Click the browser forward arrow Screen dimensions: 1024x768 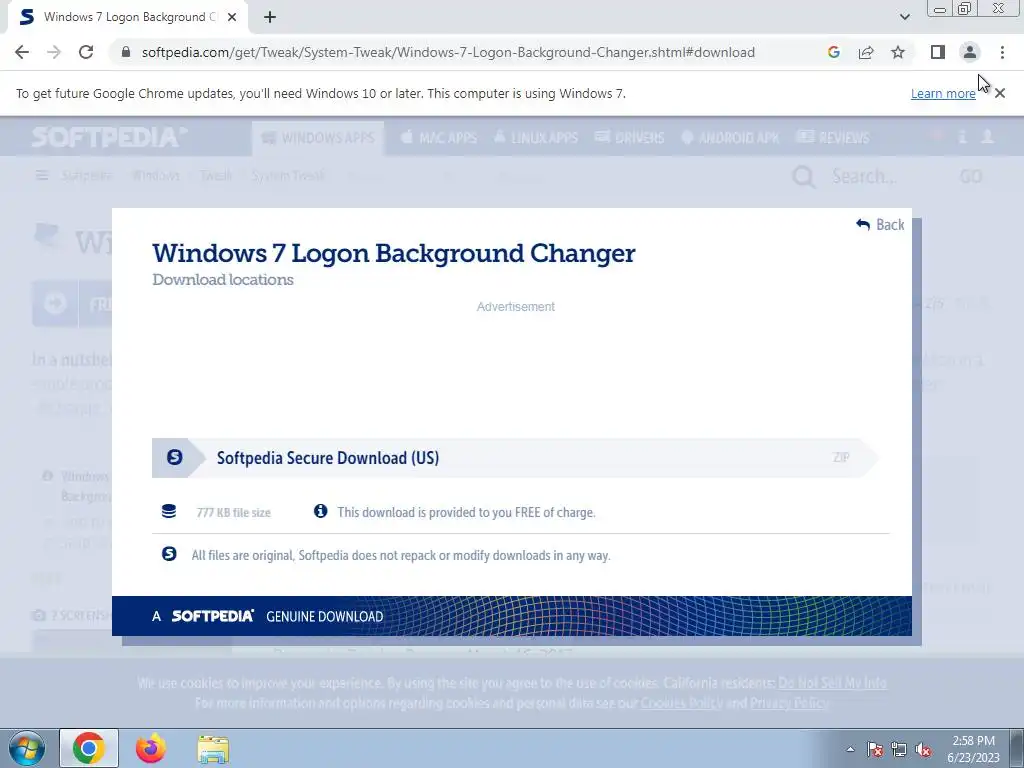coord(54,52)
